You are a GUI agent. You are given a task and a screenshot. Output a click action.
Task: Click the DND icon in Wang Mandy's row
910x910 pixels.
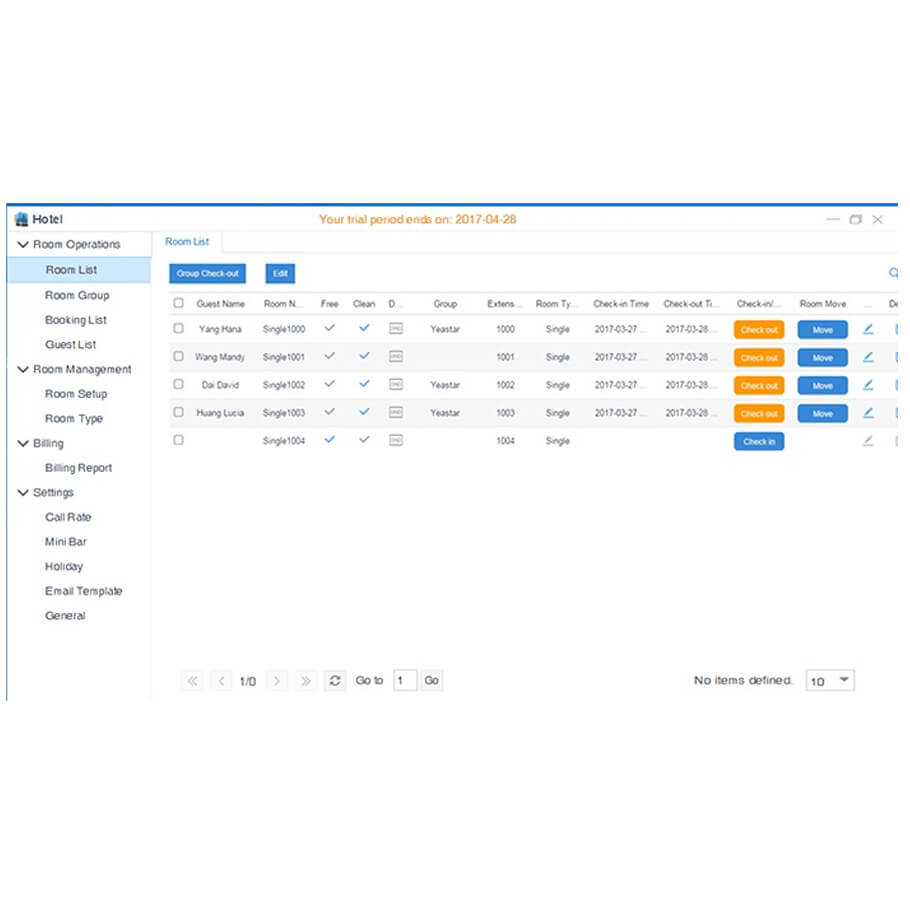coord(396,356)
